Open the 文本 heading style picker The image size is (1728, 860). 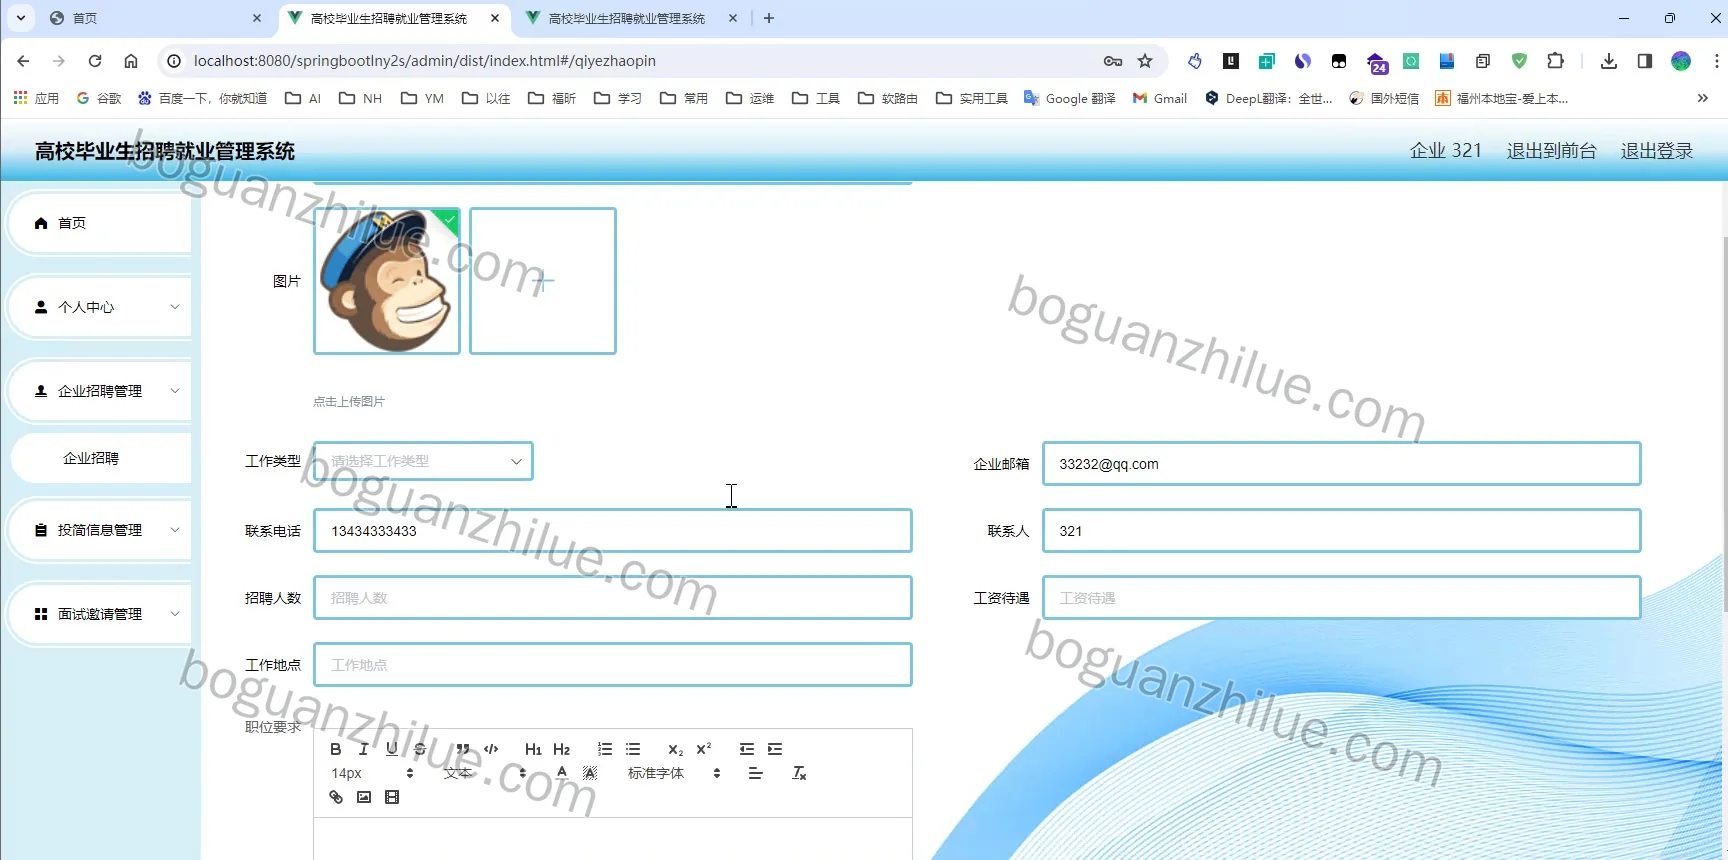pyautogui.click(x=484, y=773)
